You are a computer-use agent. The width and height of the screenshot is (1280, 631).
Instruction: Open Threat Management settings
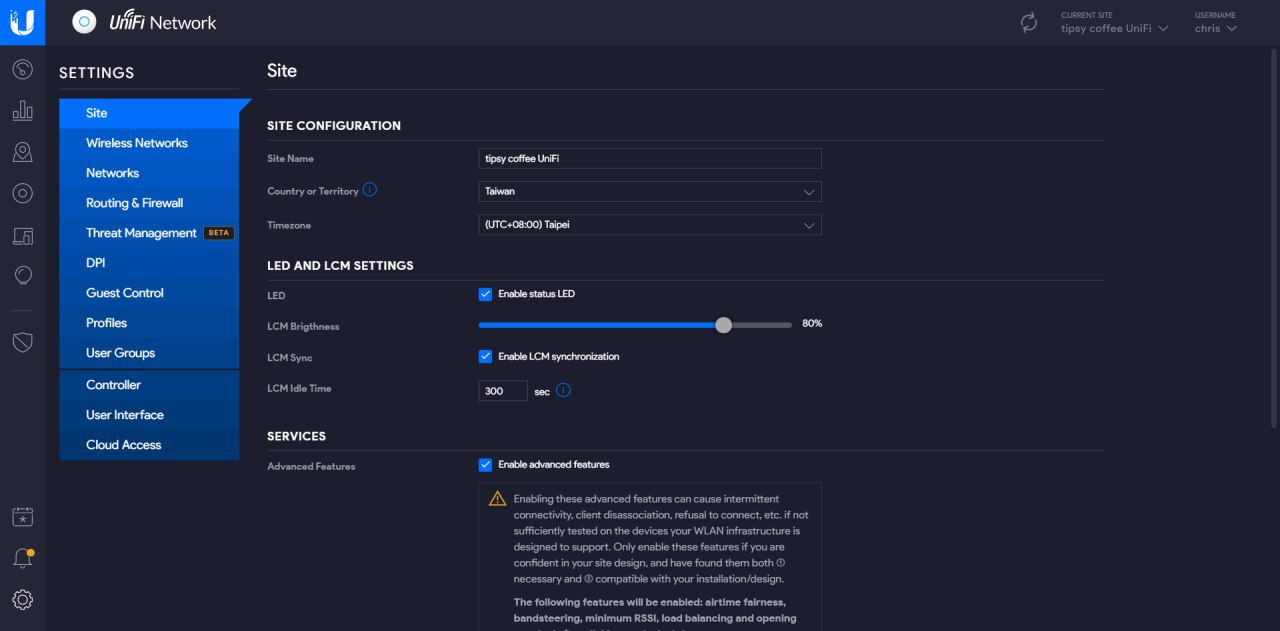click(x=149, y=233)
